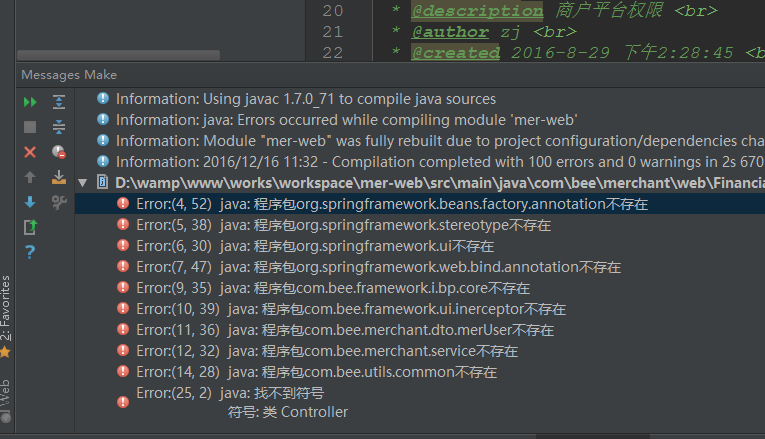
Task: Click the @description tag in editor
Action: point(477,11)
